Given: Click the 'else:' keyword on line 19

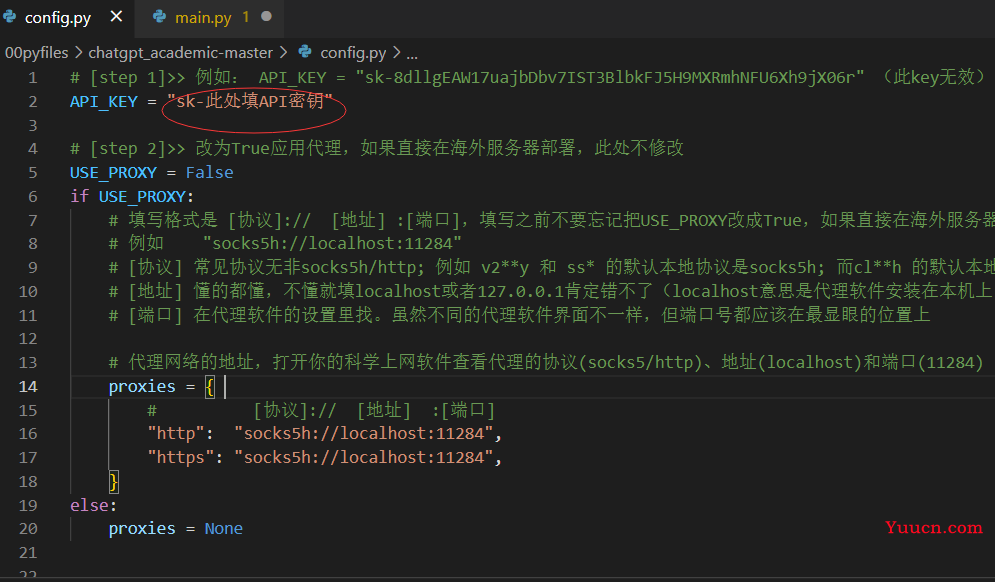Looking at the screenshot, I should click(93, 505).
